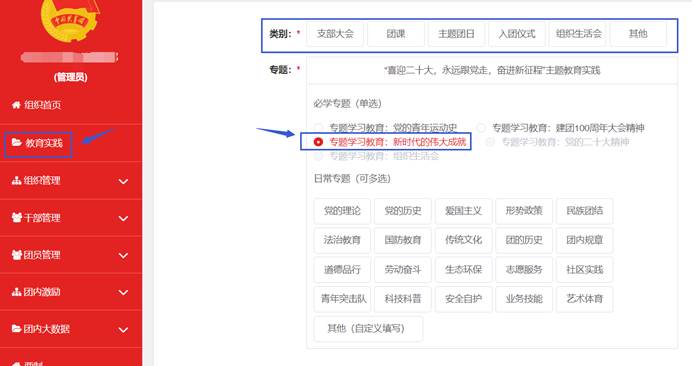Select the 党的理论 daily topic button
This screenshot has height=366, width=692.
pyautogui.click(x=342, y=211)
